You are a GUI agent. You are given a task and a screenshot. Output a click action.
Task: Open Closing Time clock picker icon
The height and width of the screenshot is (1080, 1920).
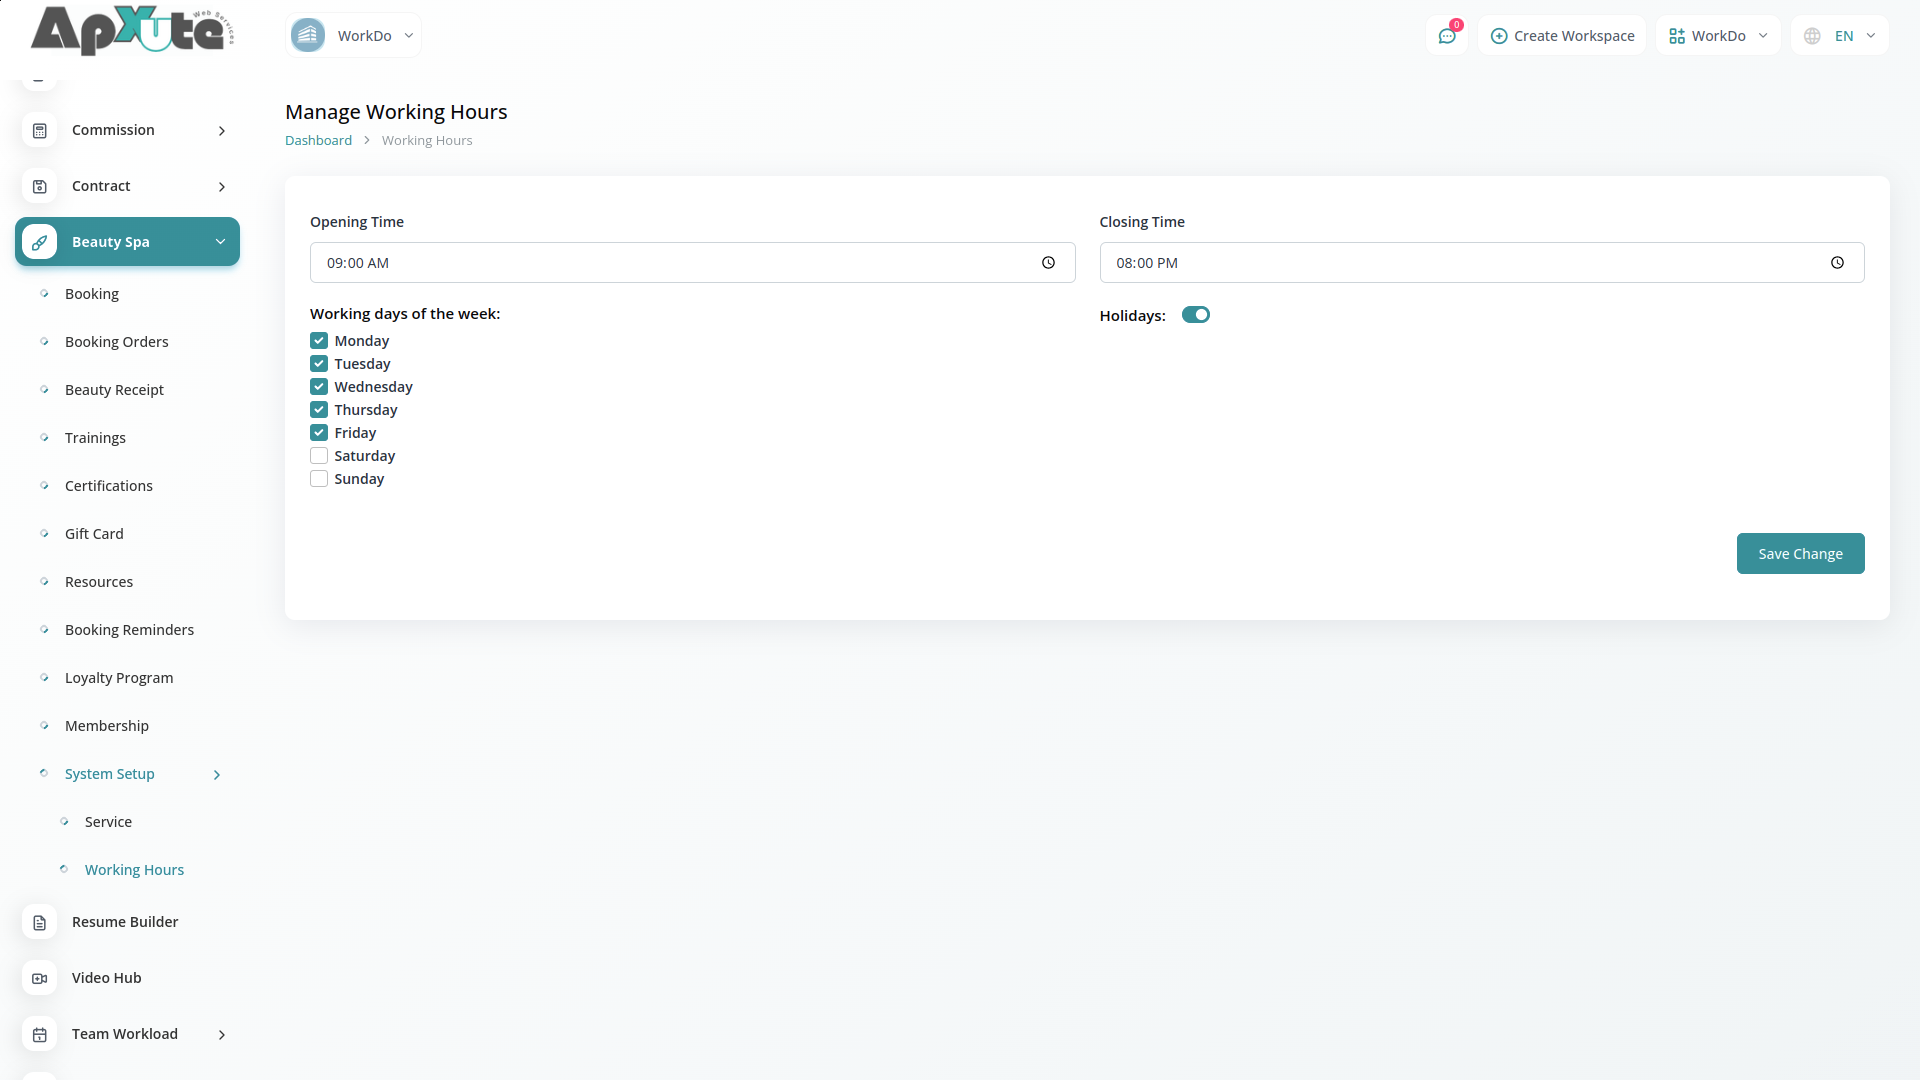pyautogui.click(x=1837, y=263)
